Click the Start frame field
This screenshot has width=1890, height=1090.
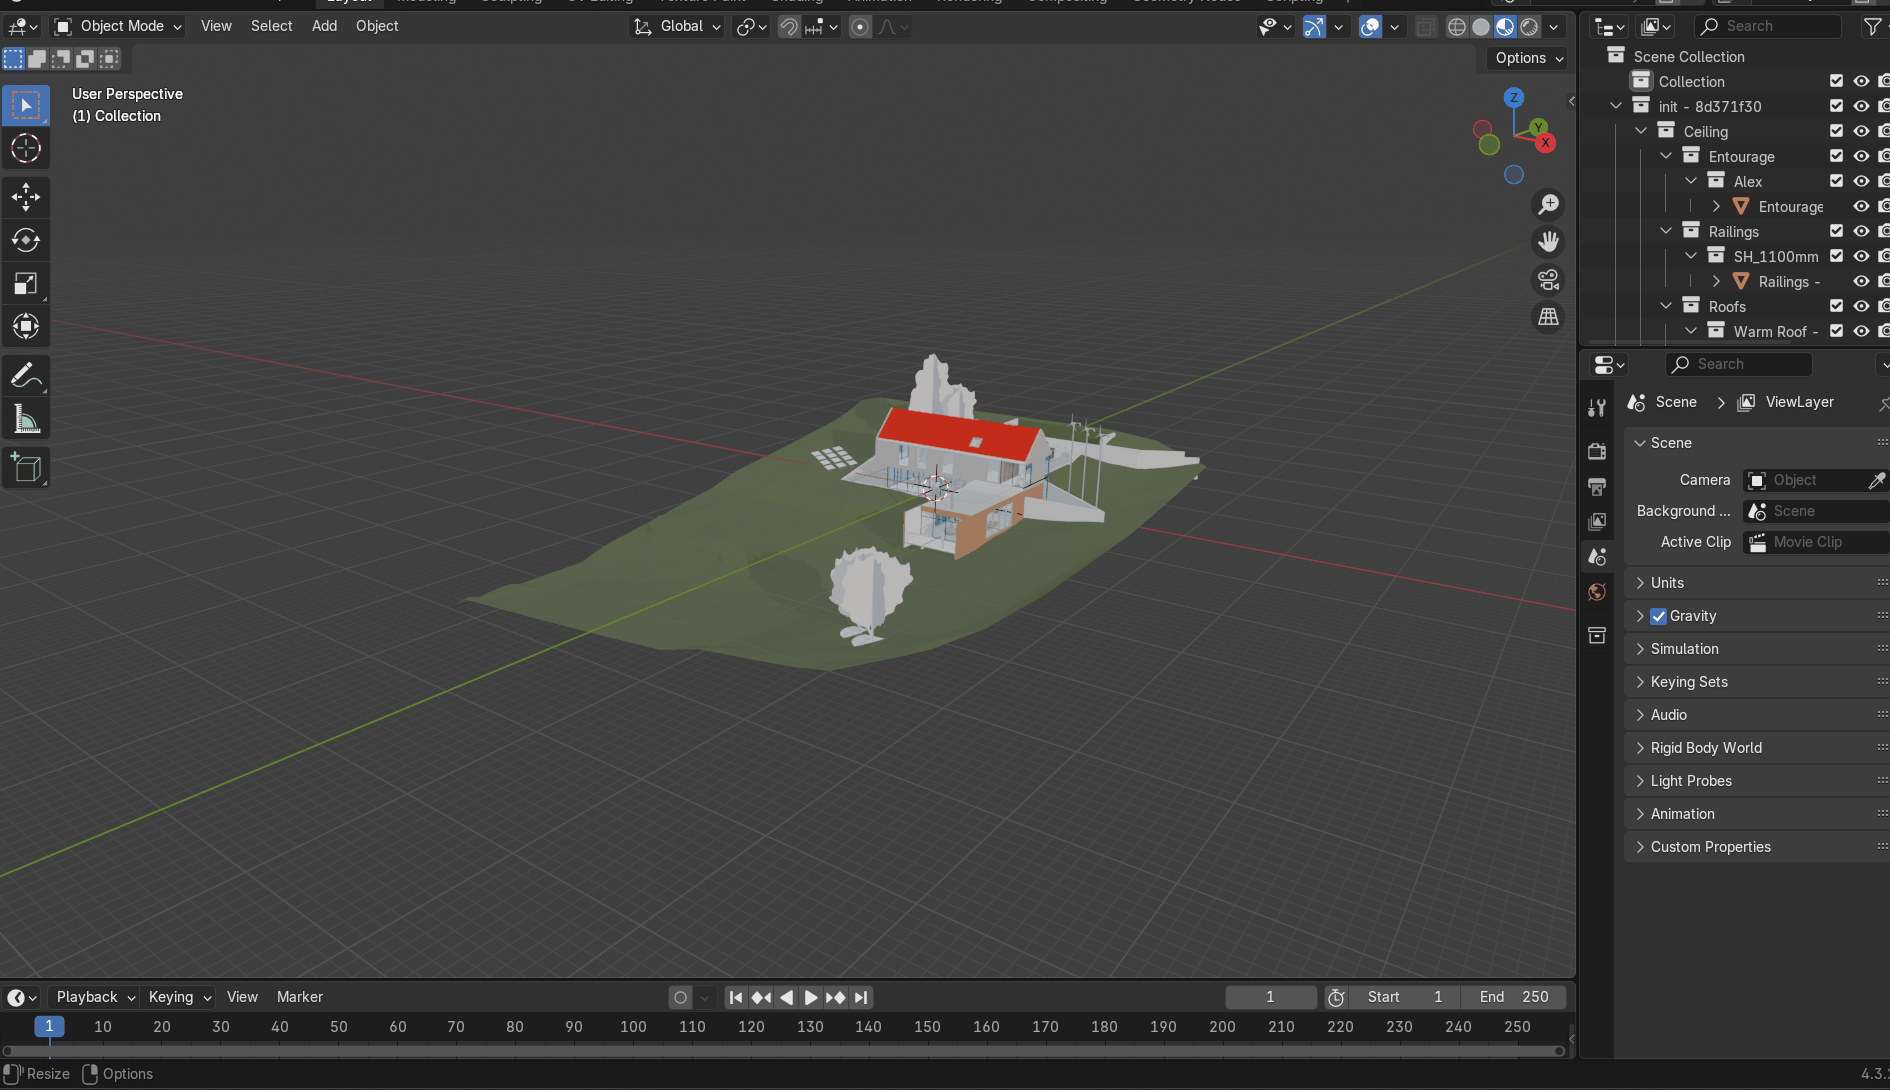(1404, 997)
